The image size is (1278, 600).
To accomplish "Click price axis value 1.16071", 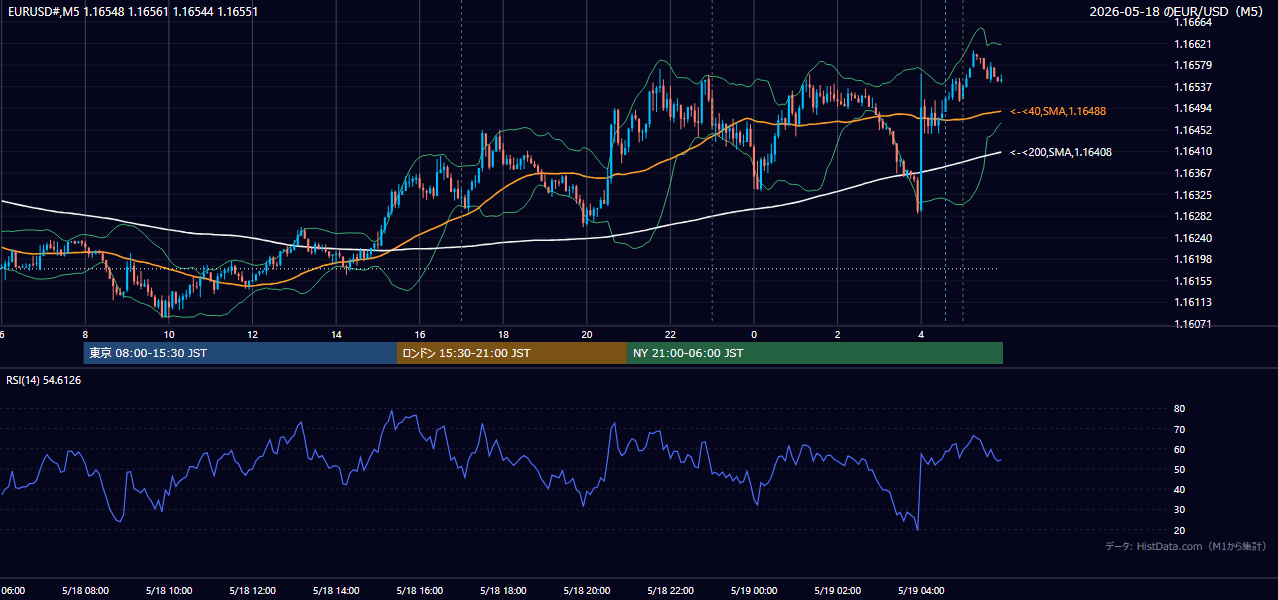I will [x=1192, y=324].
